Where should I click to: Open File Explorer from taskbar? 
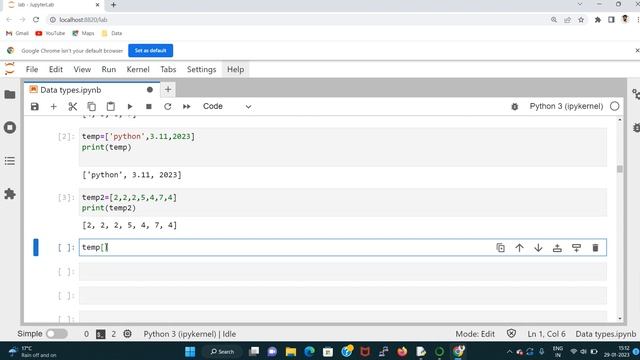click(291, 351)
